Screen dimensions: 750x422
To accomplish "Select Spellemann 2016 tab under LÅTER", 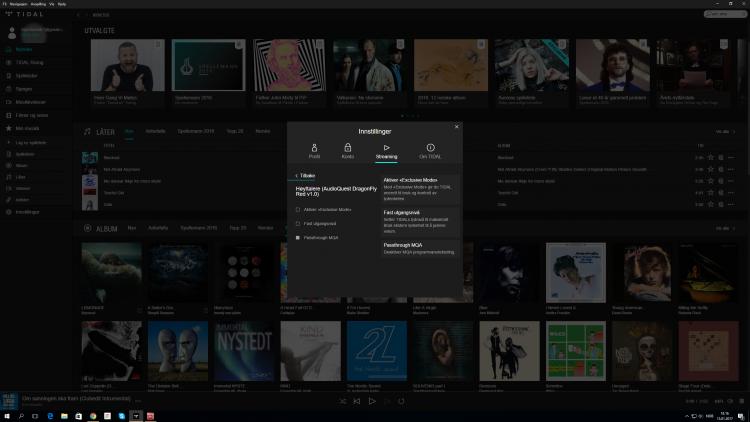I will [196, 131].
